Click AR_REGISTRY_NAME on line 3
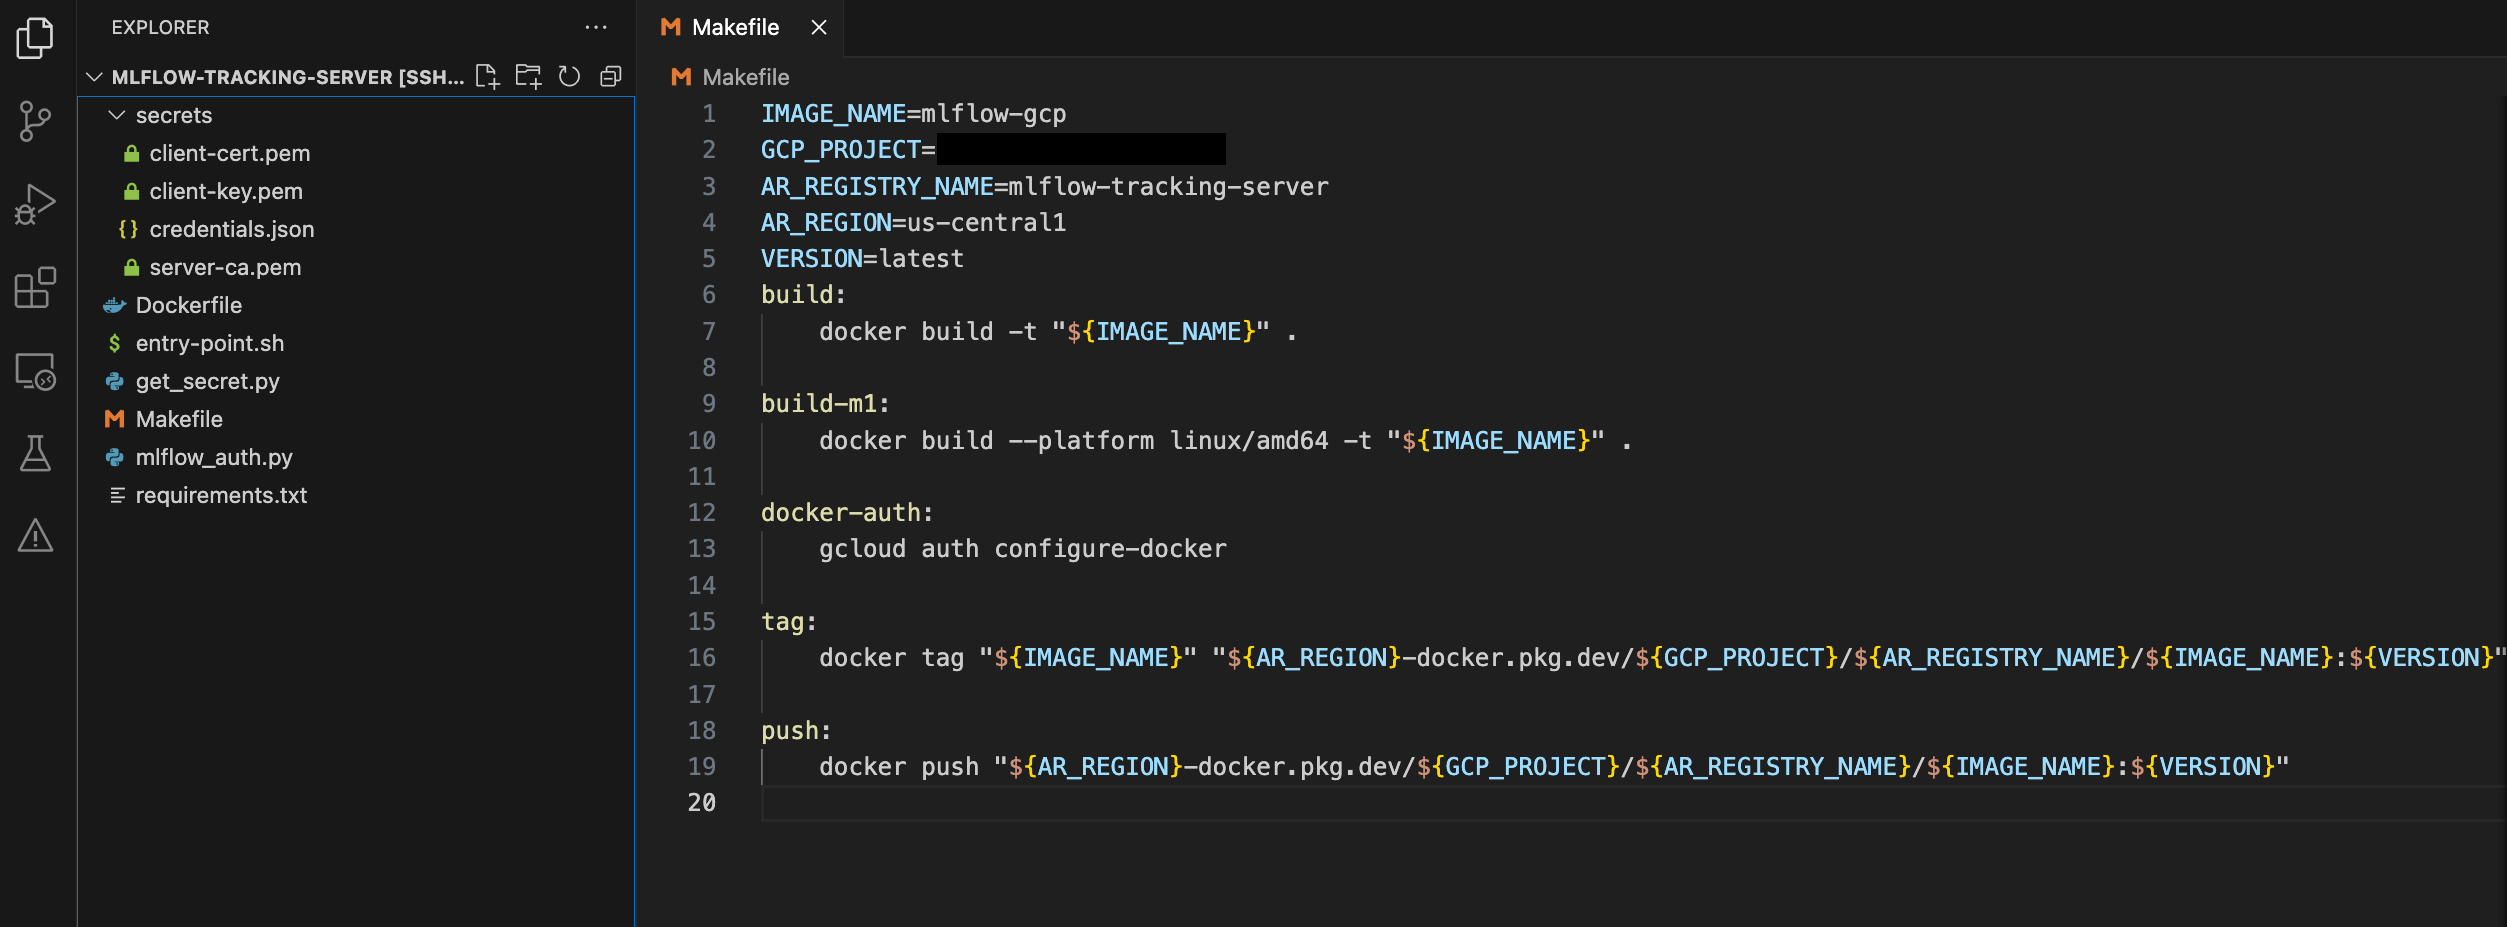This screenshot has height=927, width=2507. pyautogui.click(x=877, y=186)
